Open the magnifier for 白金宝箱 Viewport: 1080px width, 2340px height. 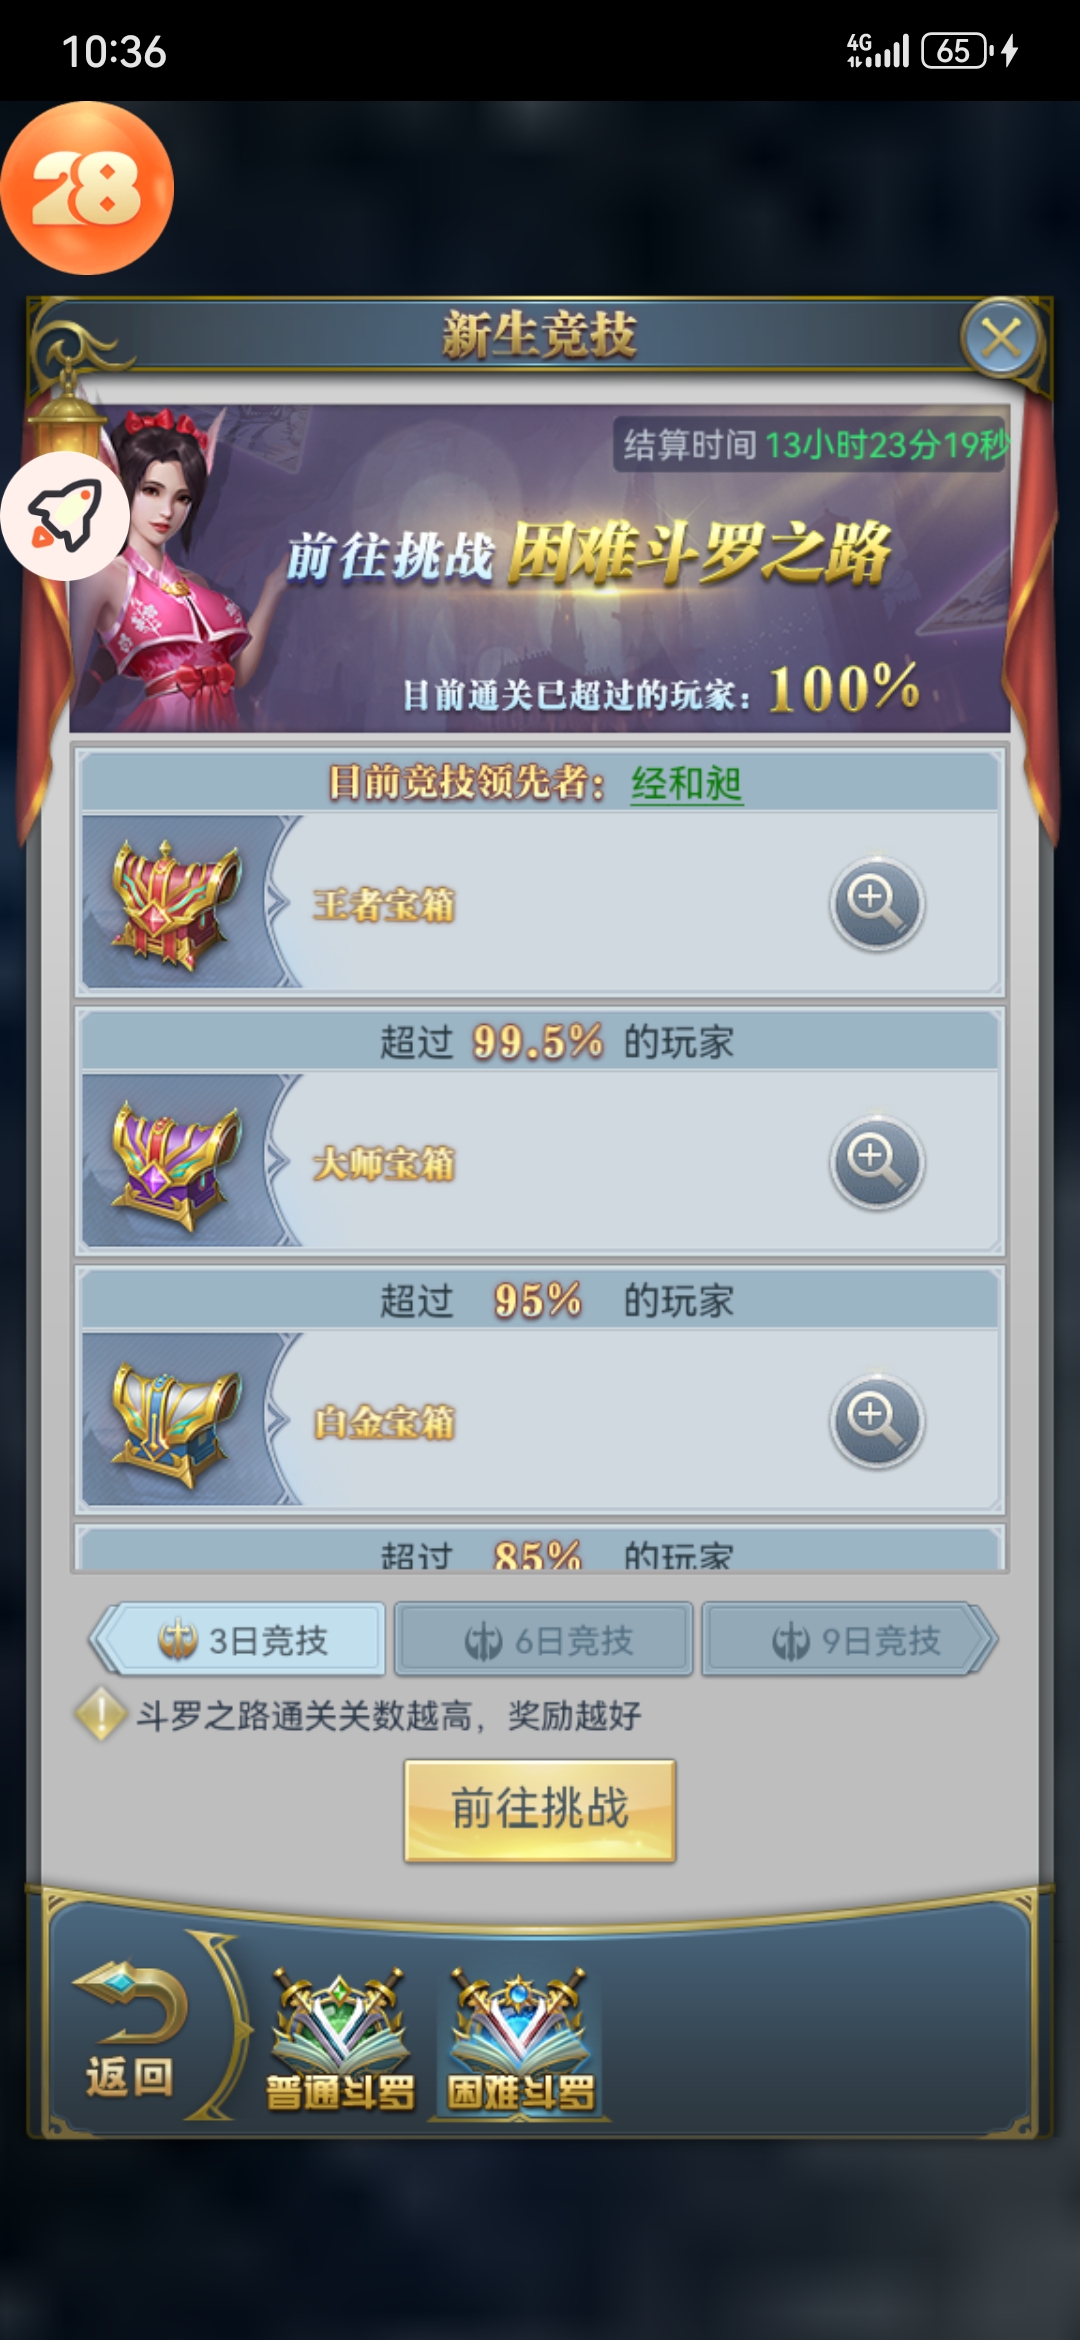tap(877, 1421)
